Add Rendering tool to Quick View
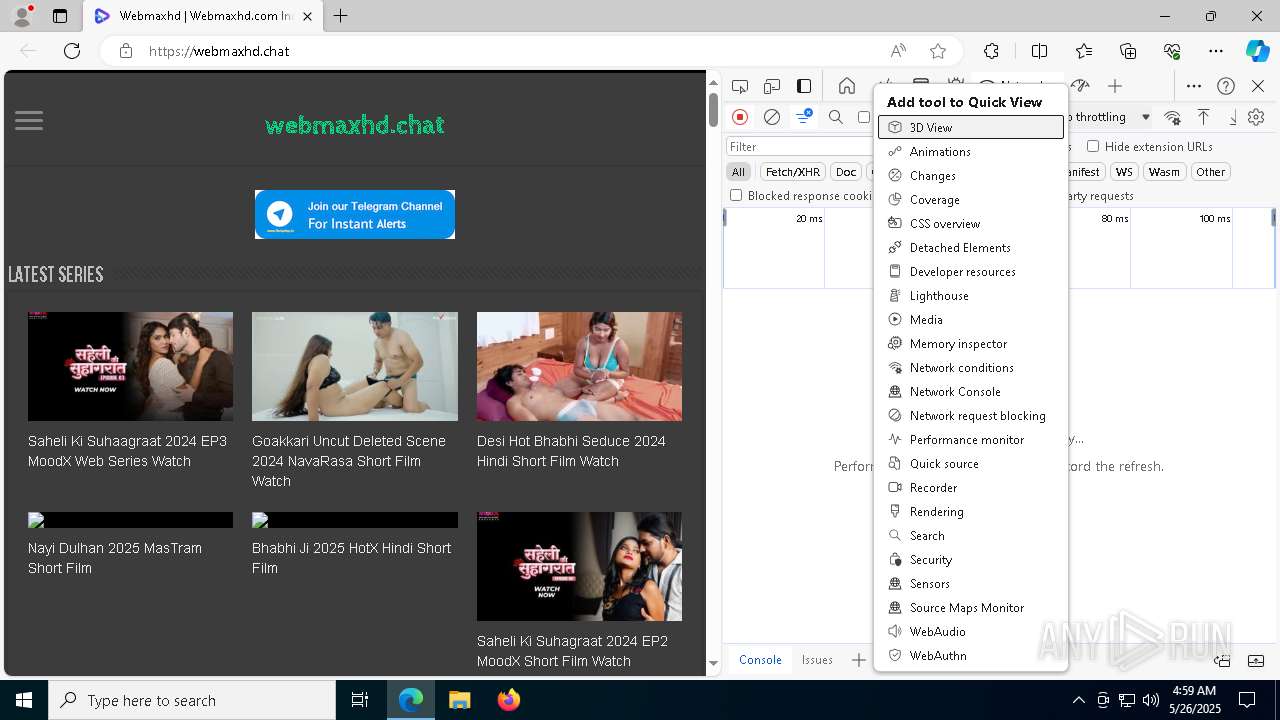Image resolution: width=1280 pixels, height=720 pixels. (x=970, y=511)
